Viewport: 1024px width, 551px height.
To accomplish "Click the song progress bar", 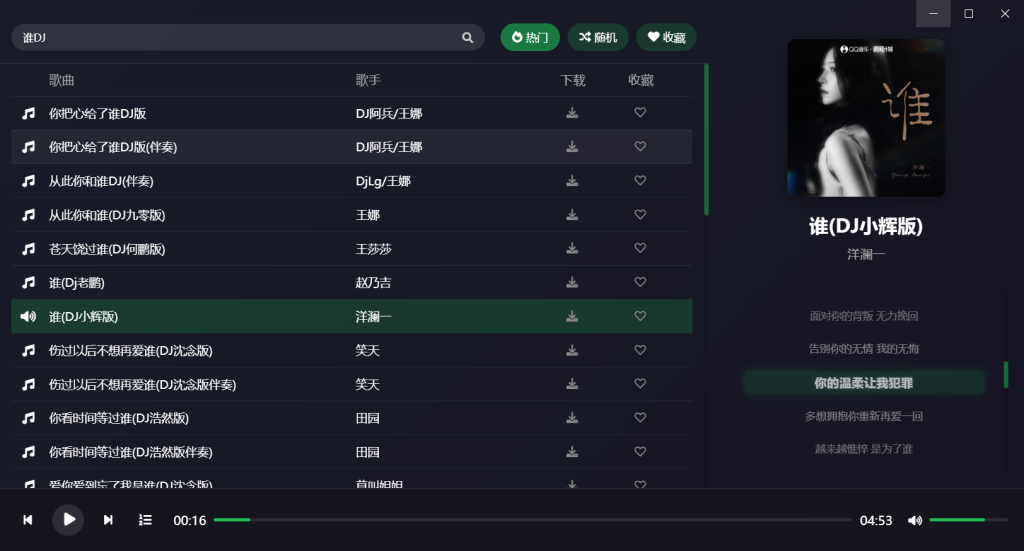I will [530, 520].
